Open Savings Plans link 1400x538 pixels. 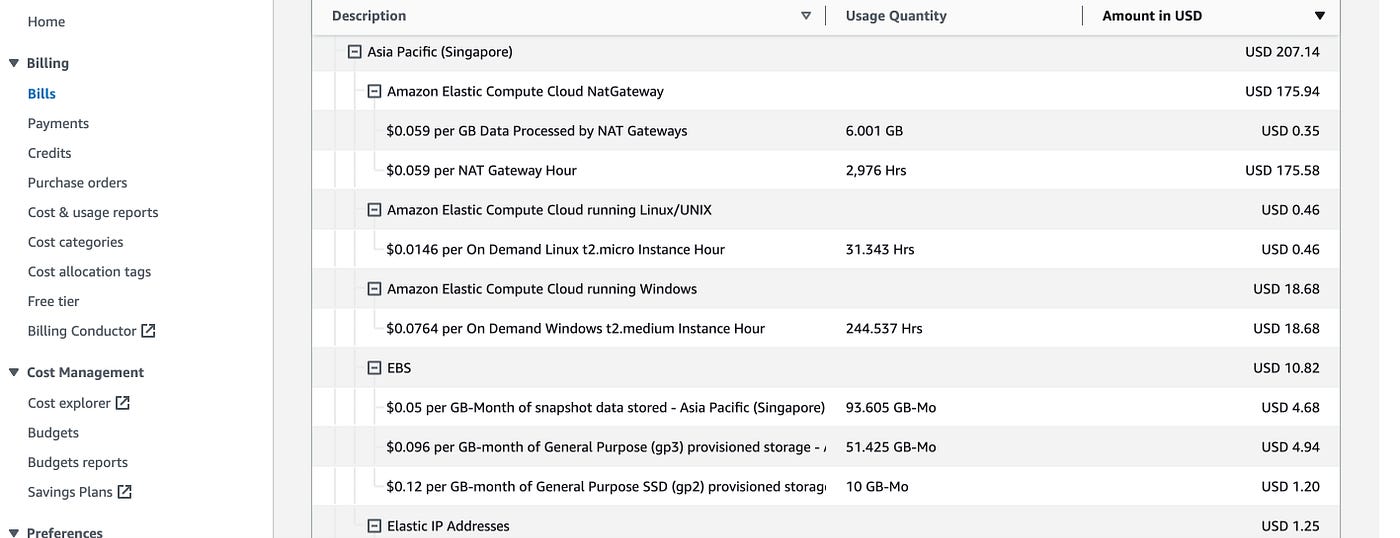coord(70,492)
